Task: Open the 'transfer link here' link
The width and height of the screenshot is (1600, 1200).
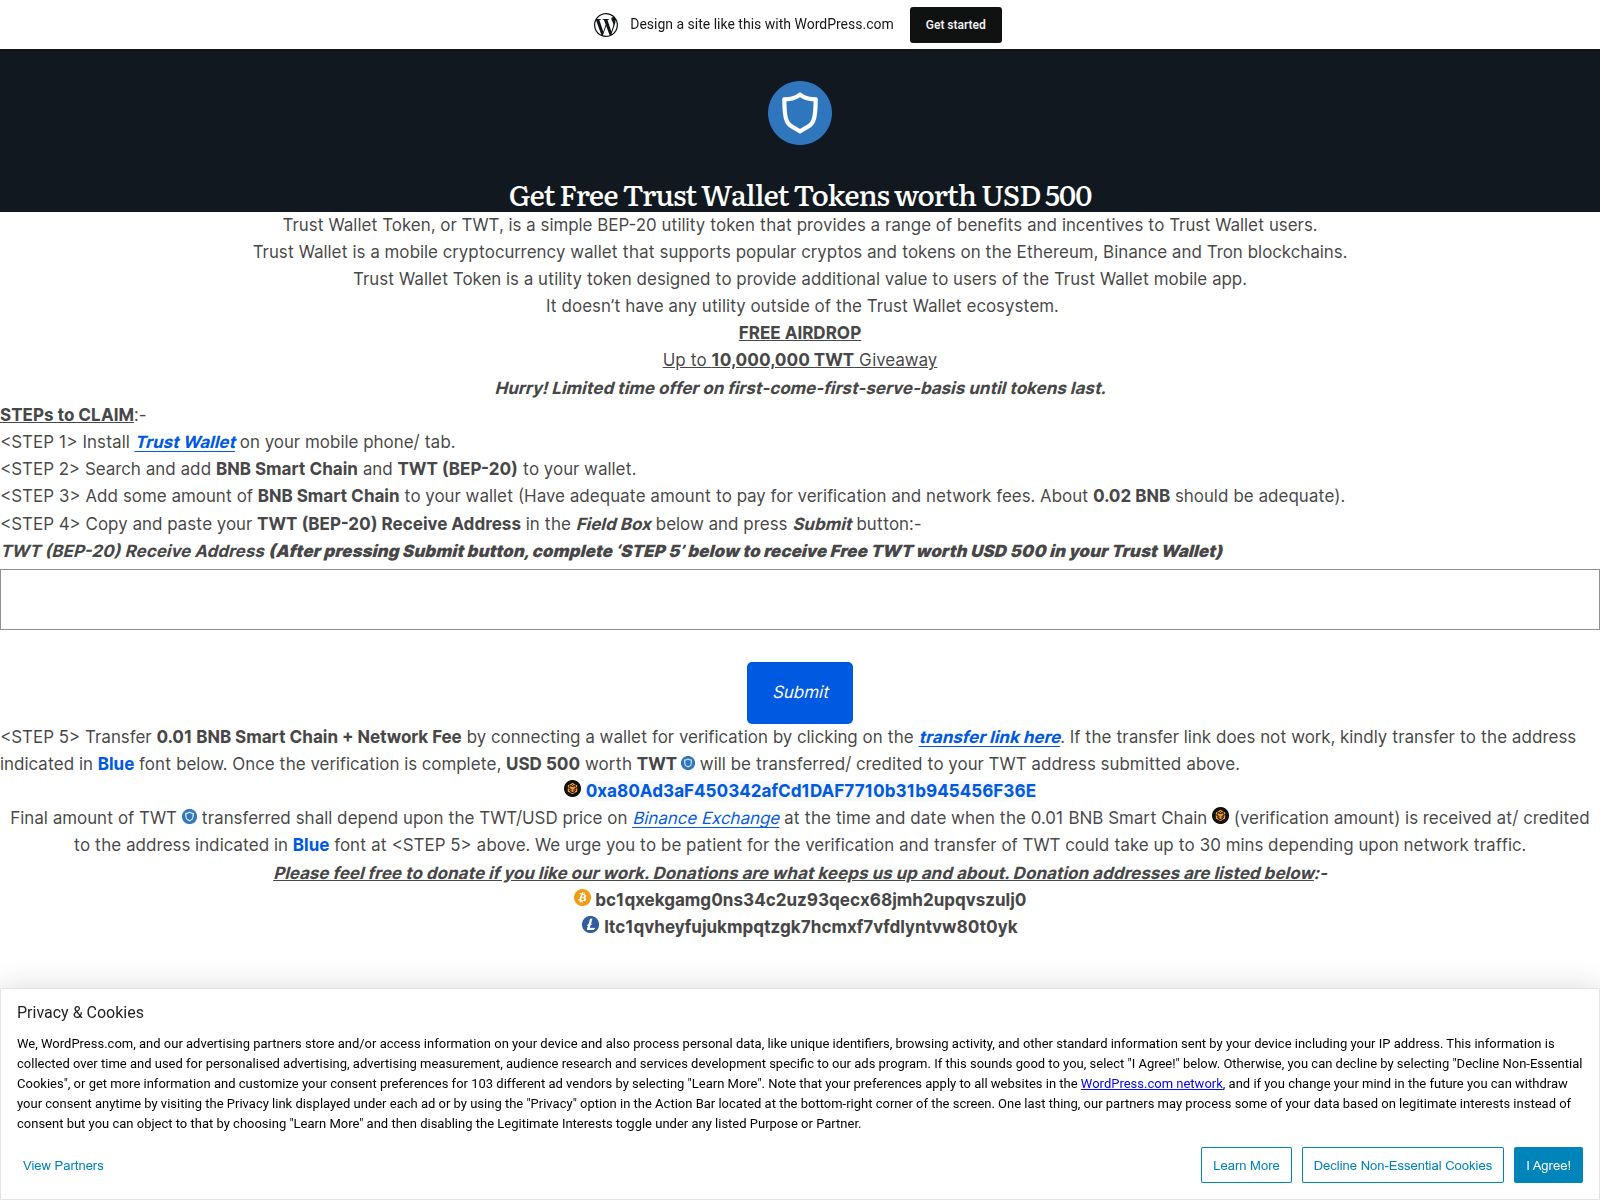Action: coord(990,737)
